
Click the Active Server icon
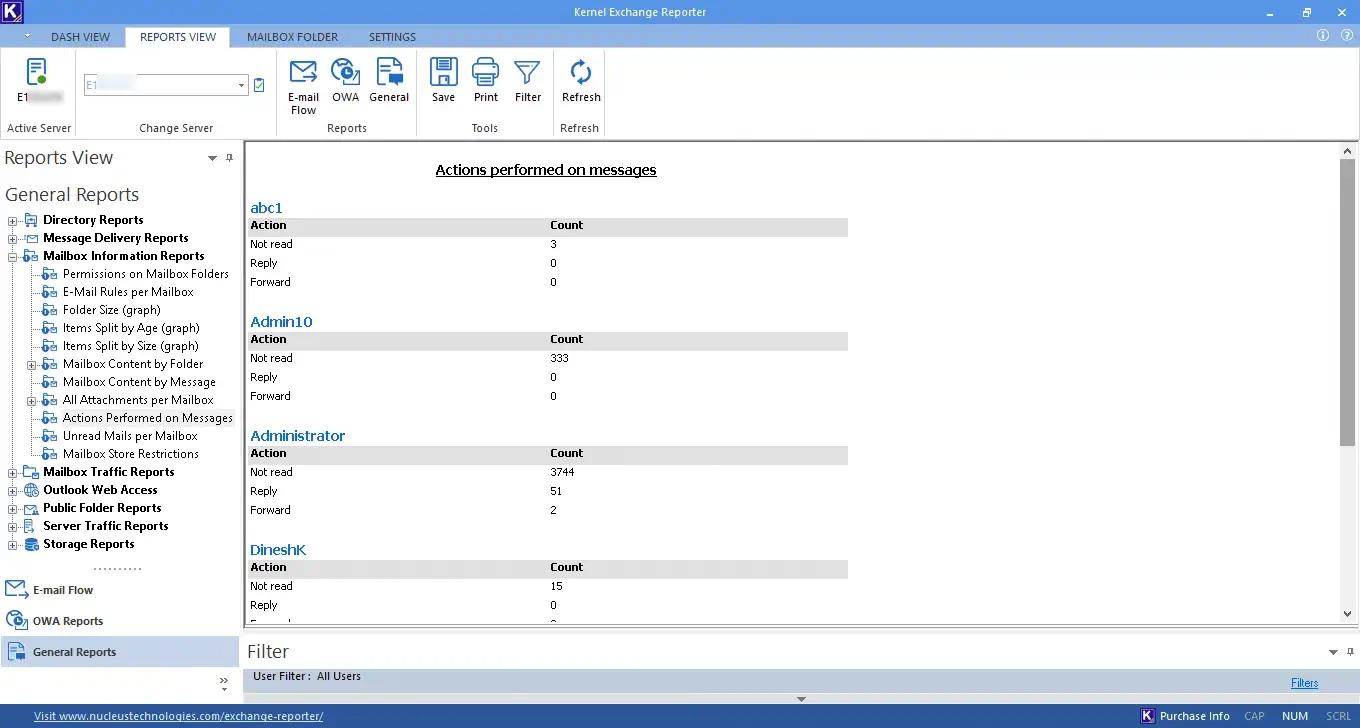coord(37,72)
